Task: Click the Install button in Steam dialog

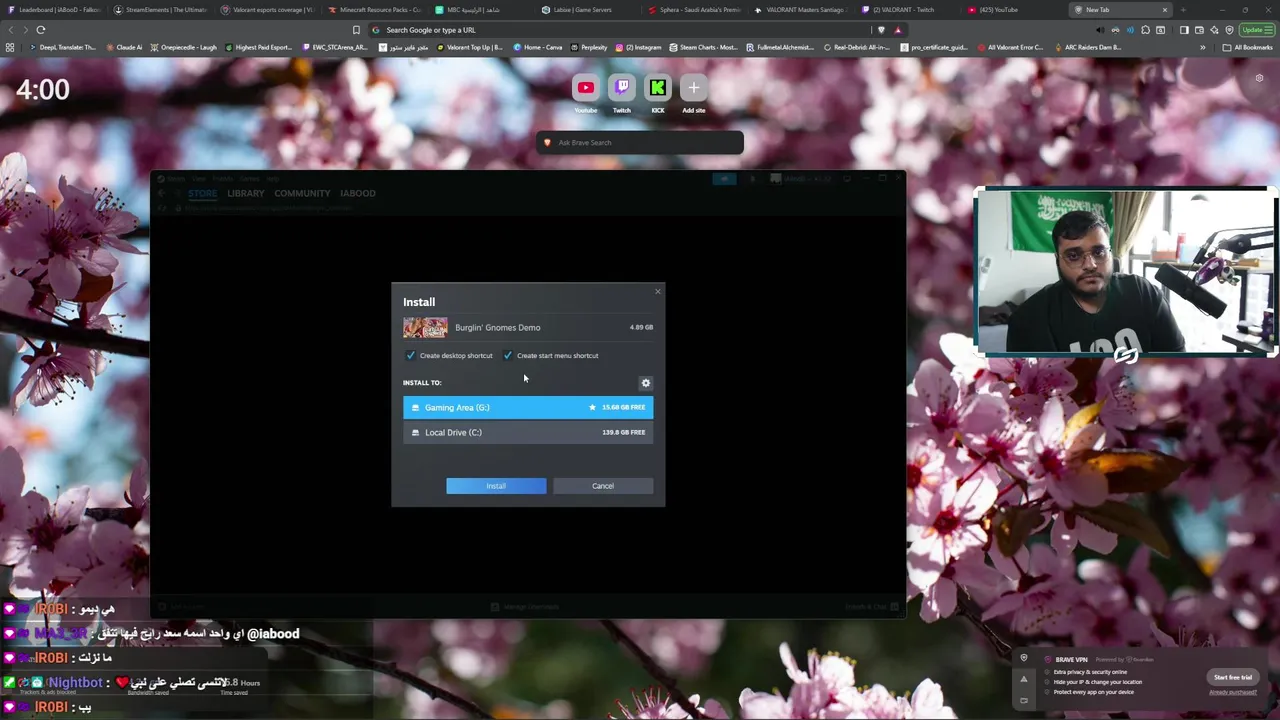Action: tap(496, 486)
